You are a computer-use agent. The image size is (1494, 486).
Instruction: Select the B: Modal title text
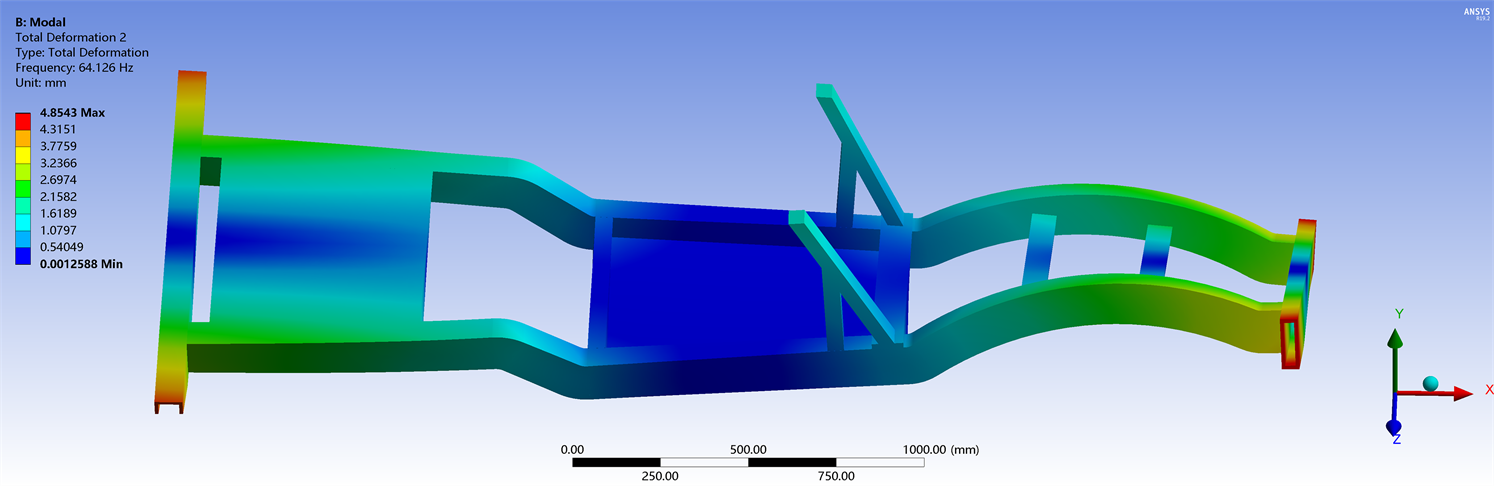(x=40, y=22)
